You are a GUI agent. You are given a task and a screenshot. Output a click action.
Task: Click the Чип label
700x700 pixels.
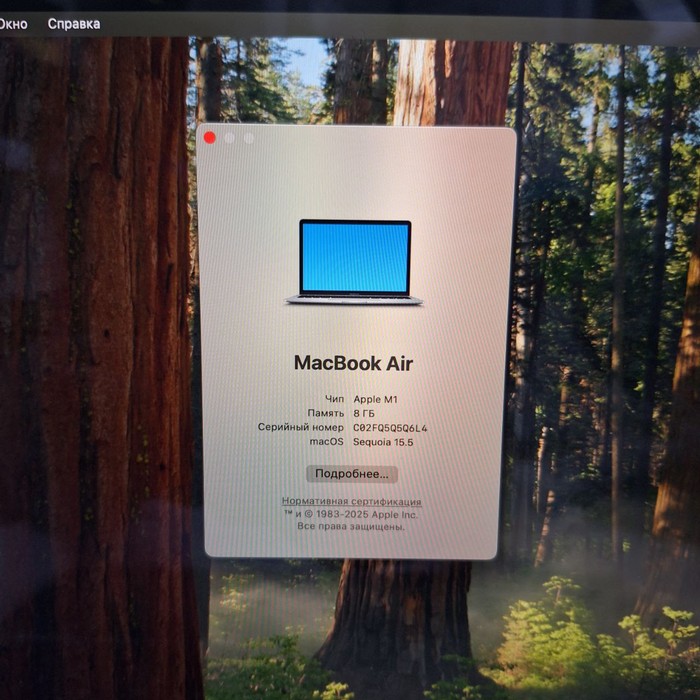click(x=334, y=399)
